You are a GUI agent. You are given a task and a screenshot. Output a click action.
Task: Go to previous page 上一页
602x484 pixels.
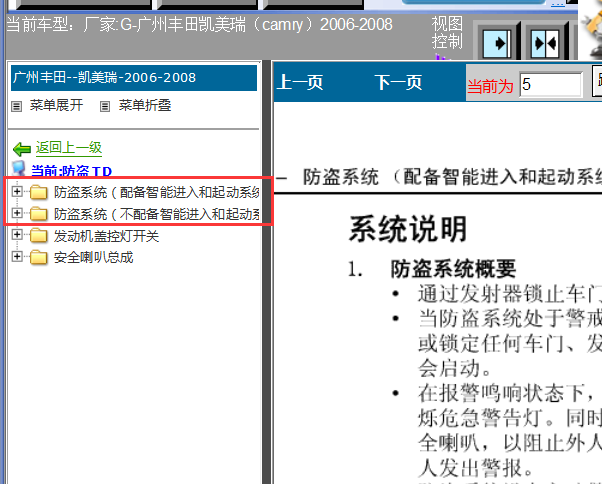300,83
